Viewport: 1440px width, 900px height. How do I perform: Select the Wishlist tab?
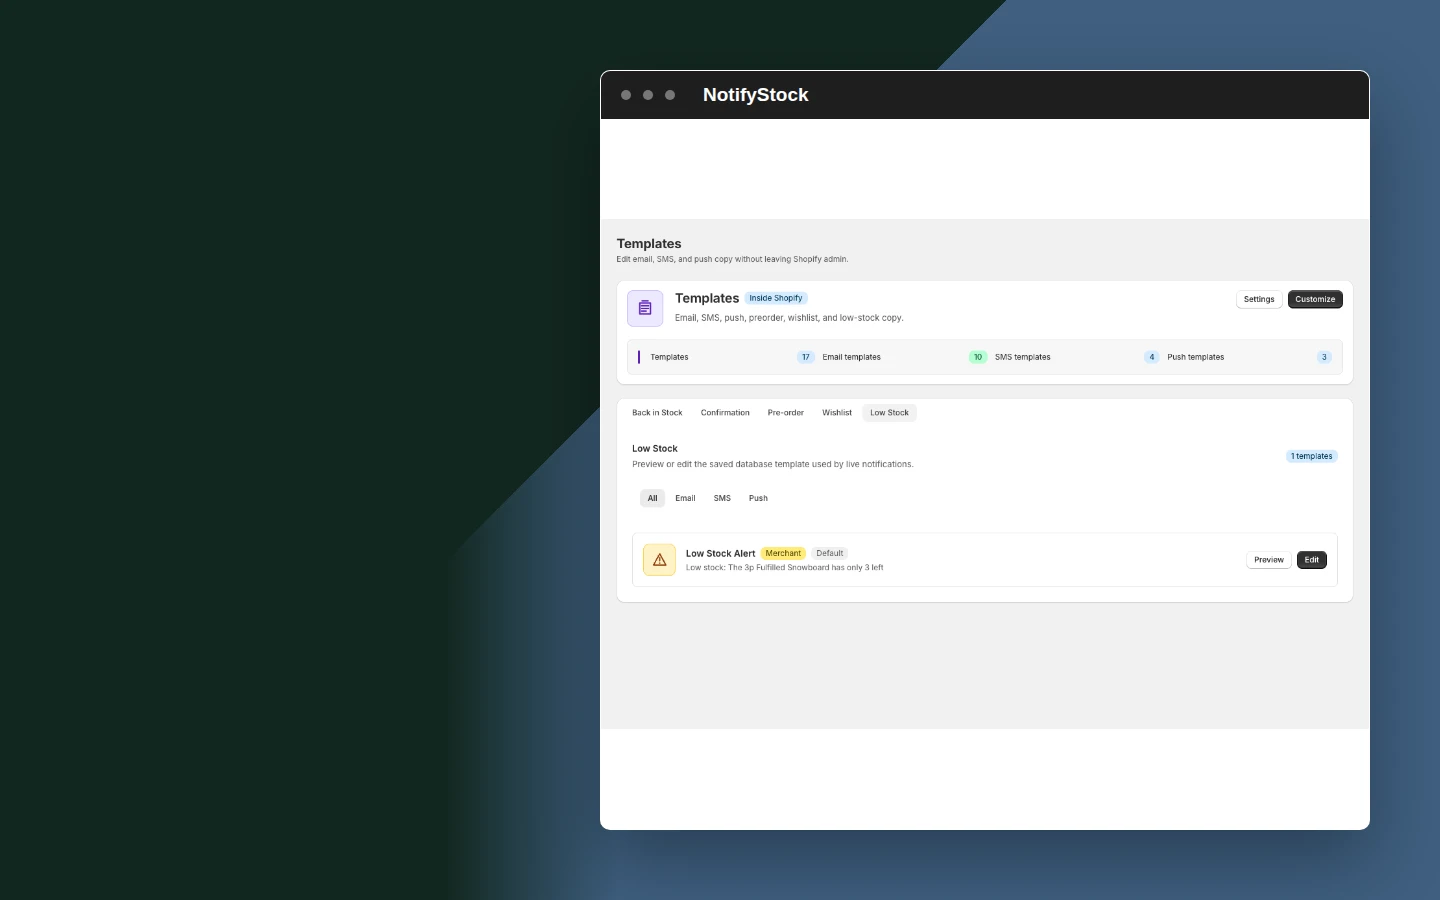[837, 413]
